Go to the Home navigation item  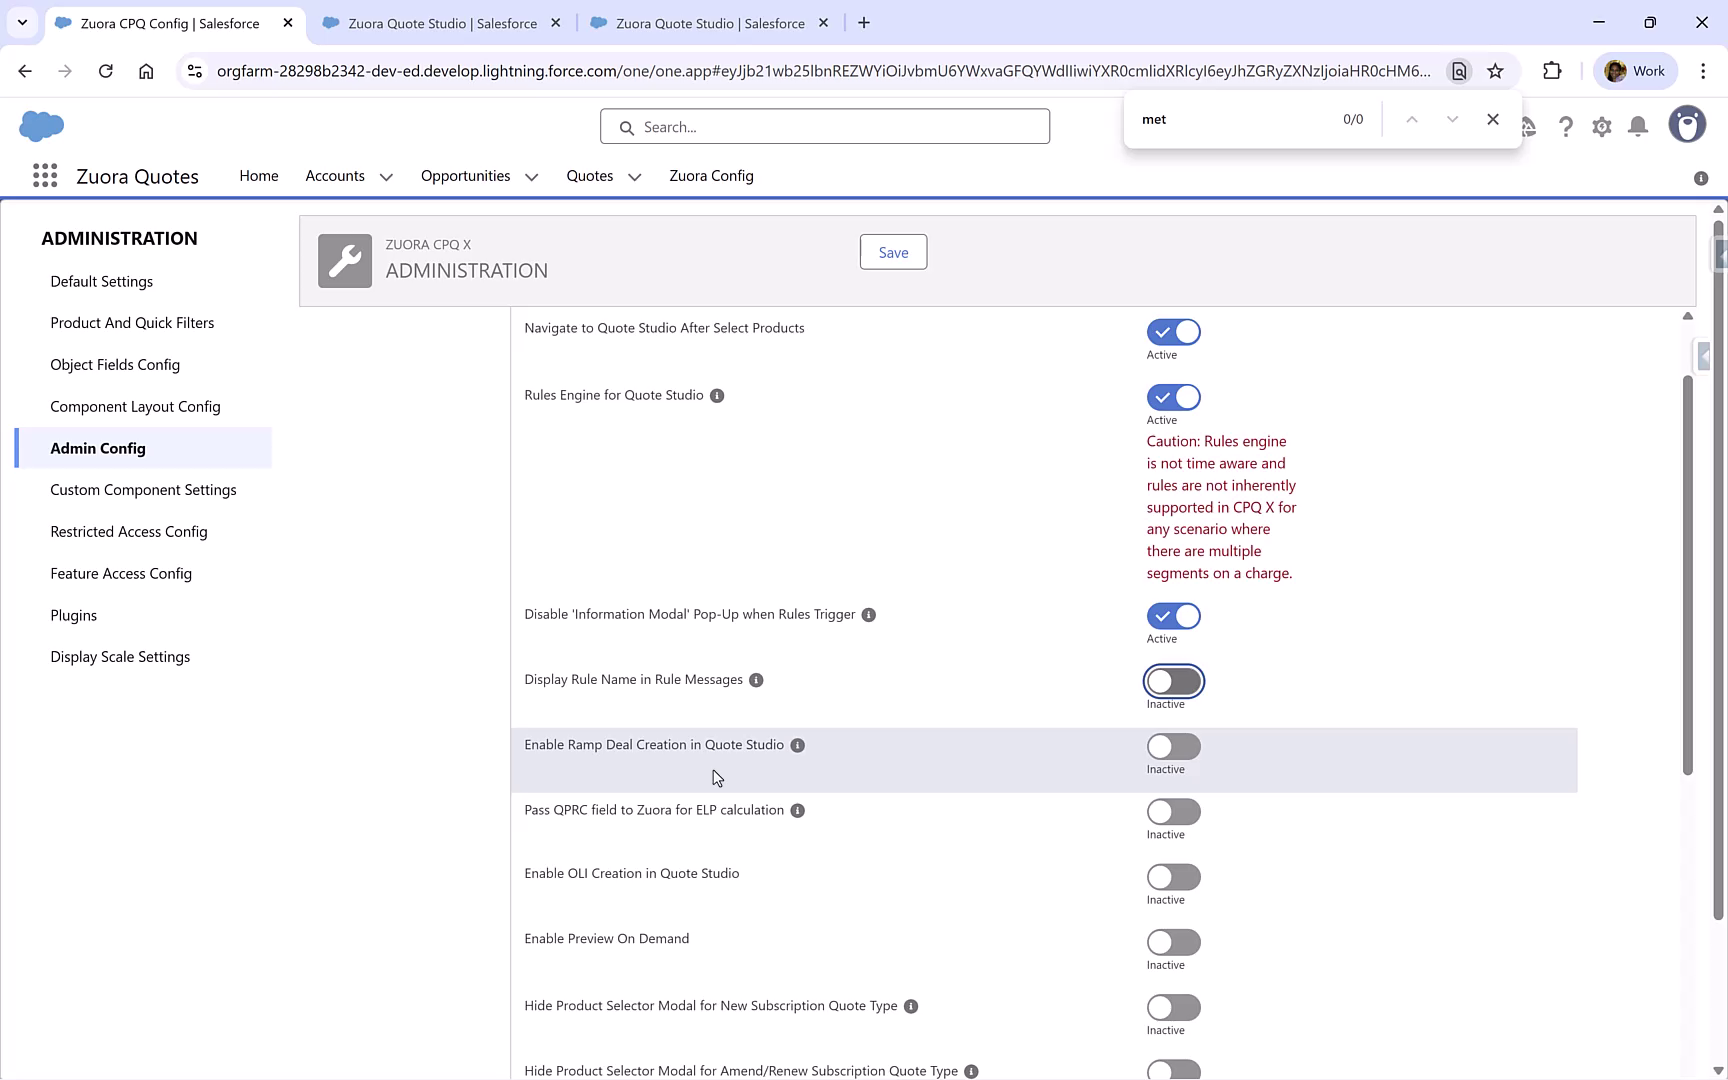click(258, 176)
